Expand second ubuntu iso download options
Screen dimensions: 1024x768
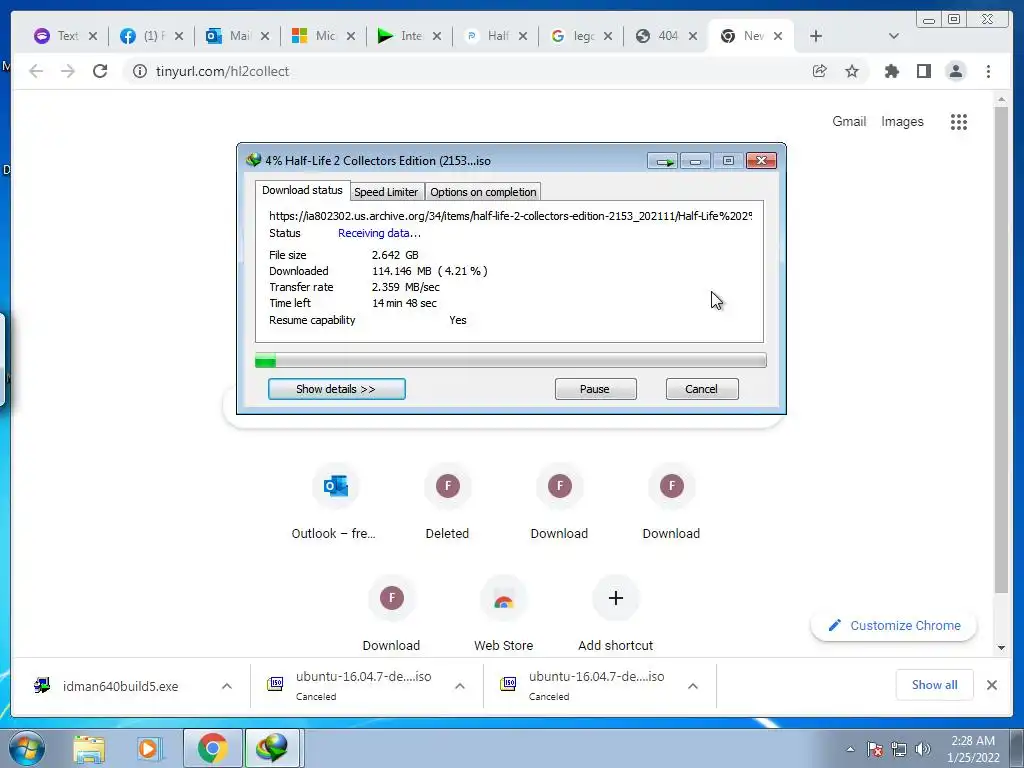[x=693, y=686]
